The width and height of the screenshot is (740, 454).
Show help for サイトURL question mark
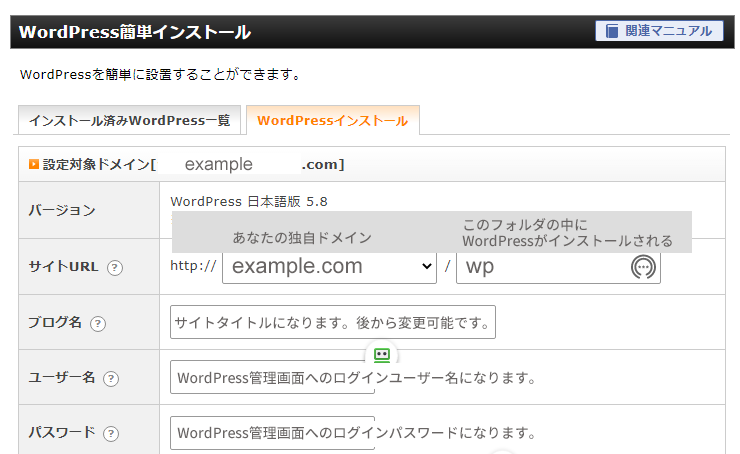pyautogui.click(x=115, y=268)
